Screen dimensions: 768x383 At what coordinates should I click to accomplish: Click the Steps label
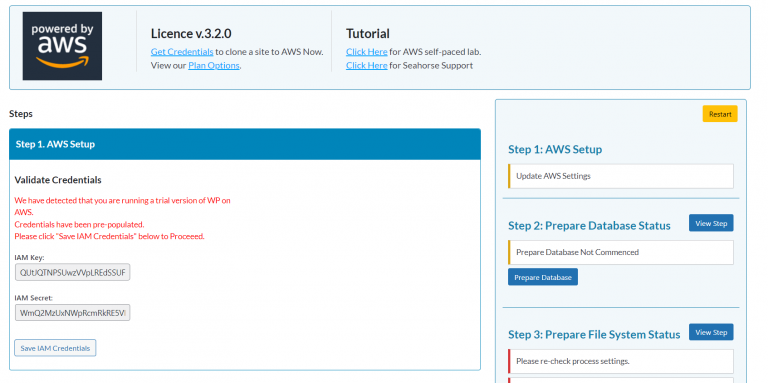click(21, 114)
